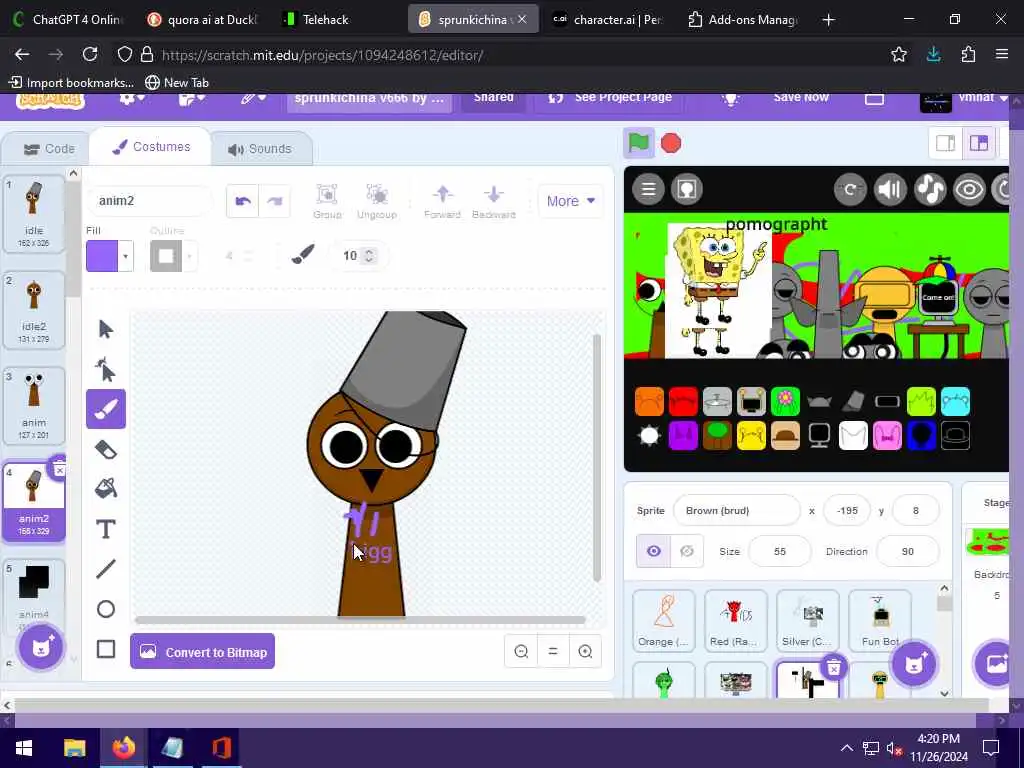1024x768 pixels.
Task: Click the Choose a Costume cat button
Action: pos(41,647)
